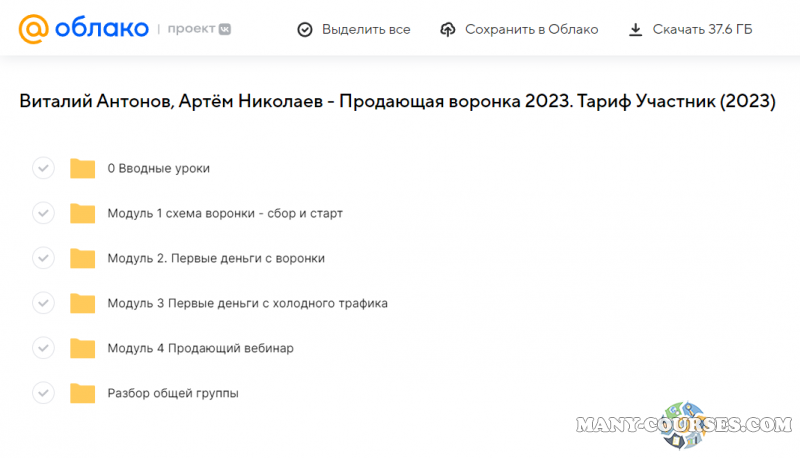Image resolution: width=800 pixels, height=458 pixels.
Task: Open Модуль 2. Первые деньги с воронки name
Action: (215, 258)
